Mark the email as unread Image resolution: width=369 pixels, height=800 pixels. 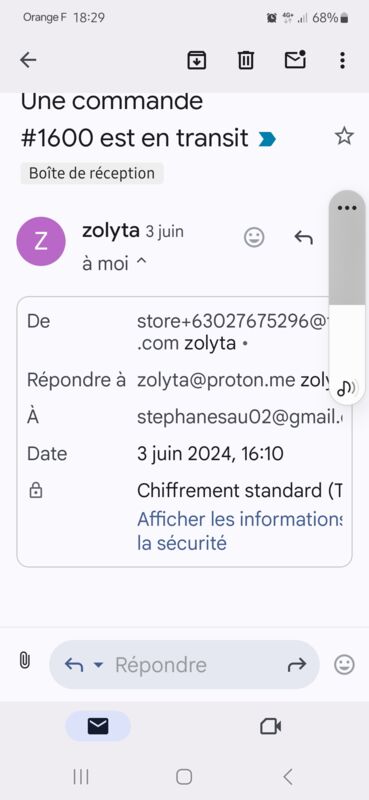295,60
